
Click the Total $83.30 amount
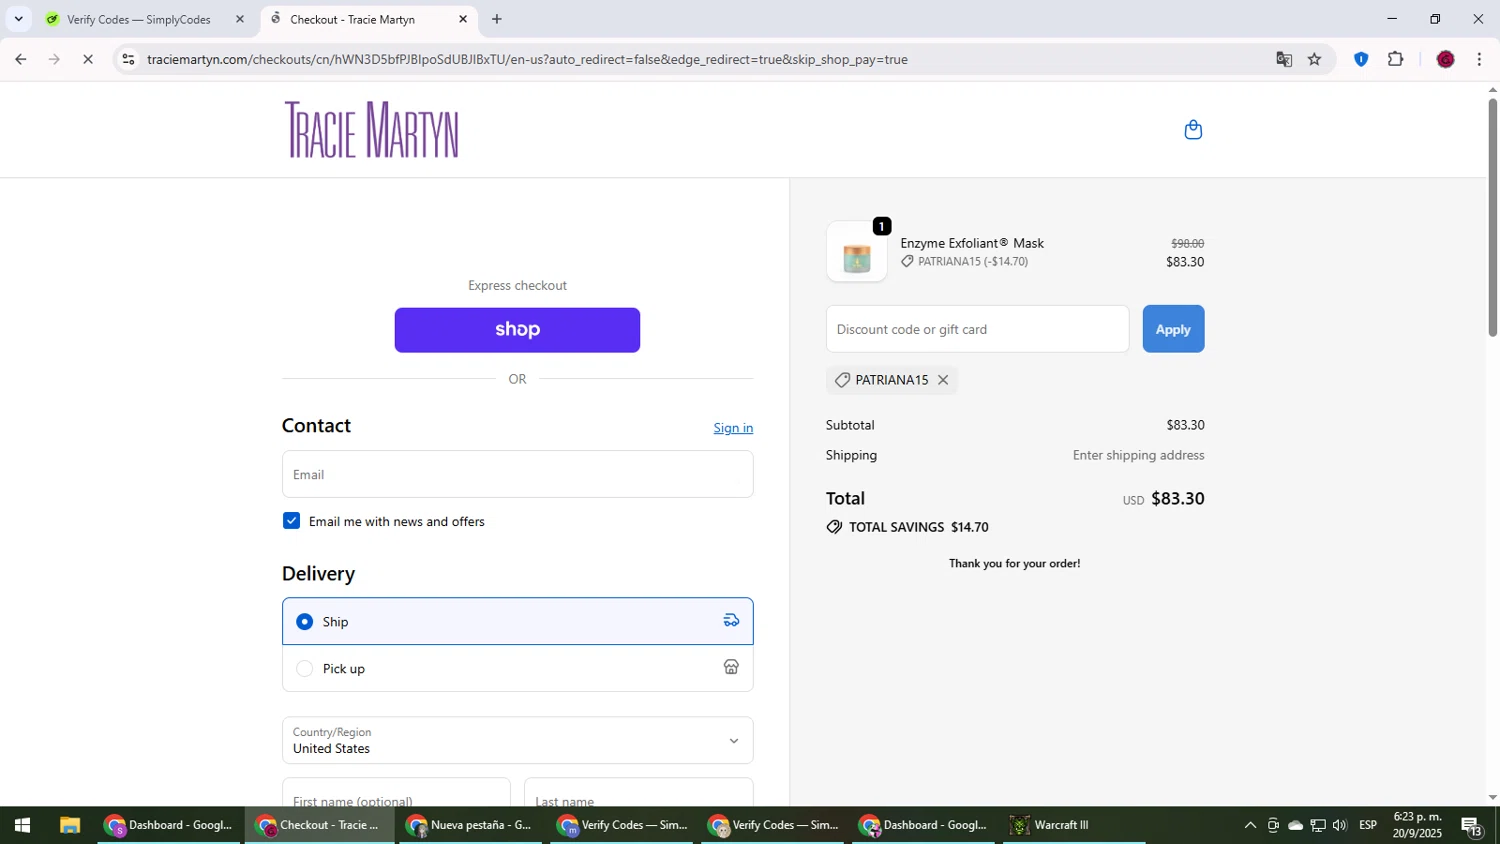click(1177, 498)
